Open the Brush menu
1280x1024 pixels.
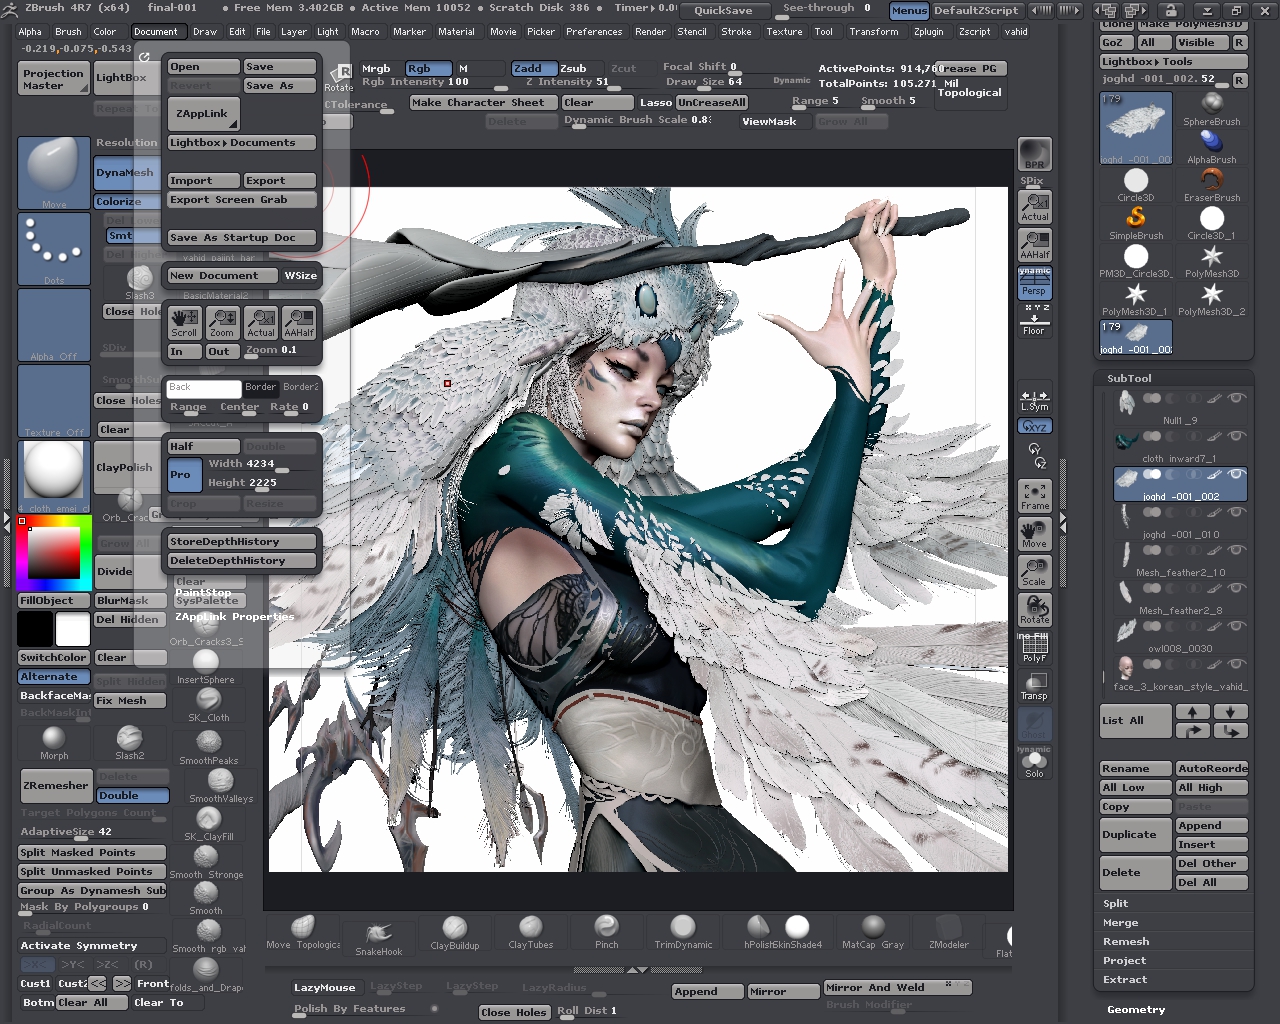click(x=68, y=31)
